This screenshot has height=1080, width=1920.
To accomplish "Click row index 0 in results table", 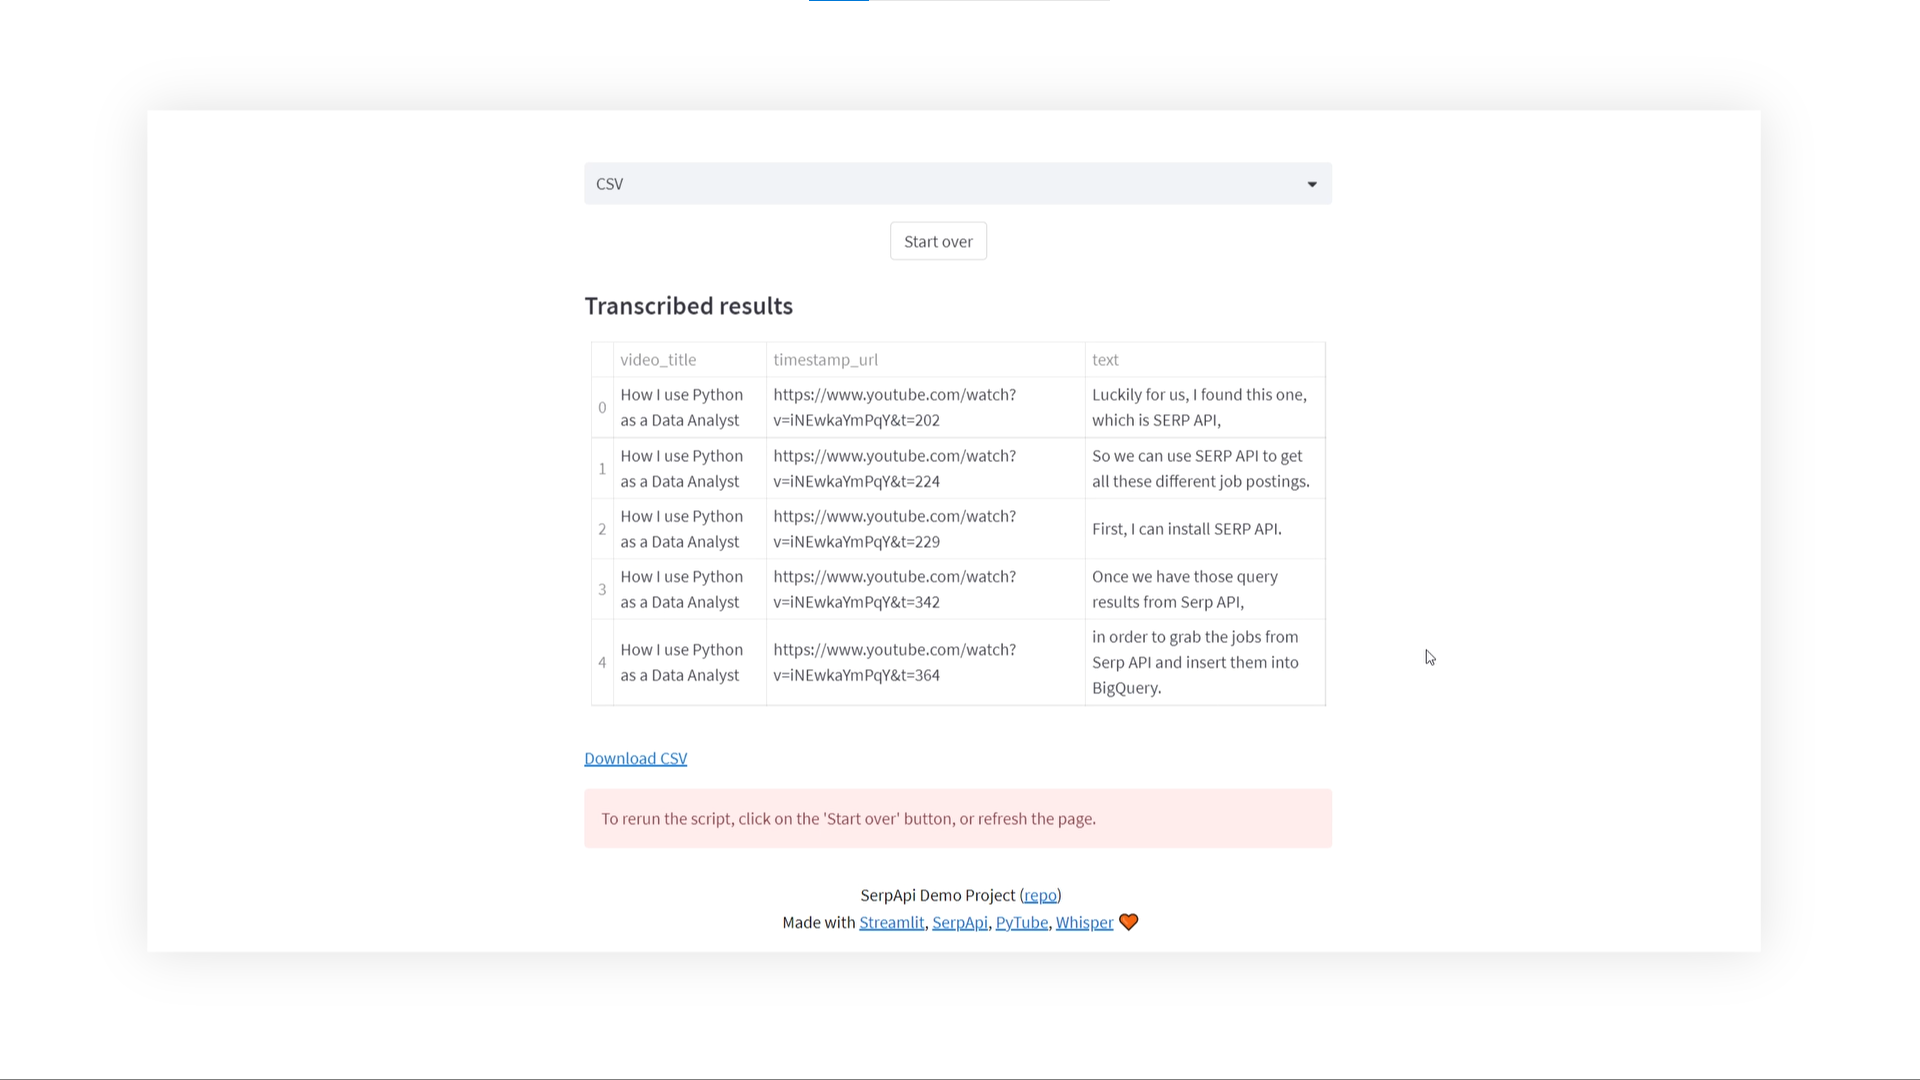I will pyautogui.click(x=602, y=407).
